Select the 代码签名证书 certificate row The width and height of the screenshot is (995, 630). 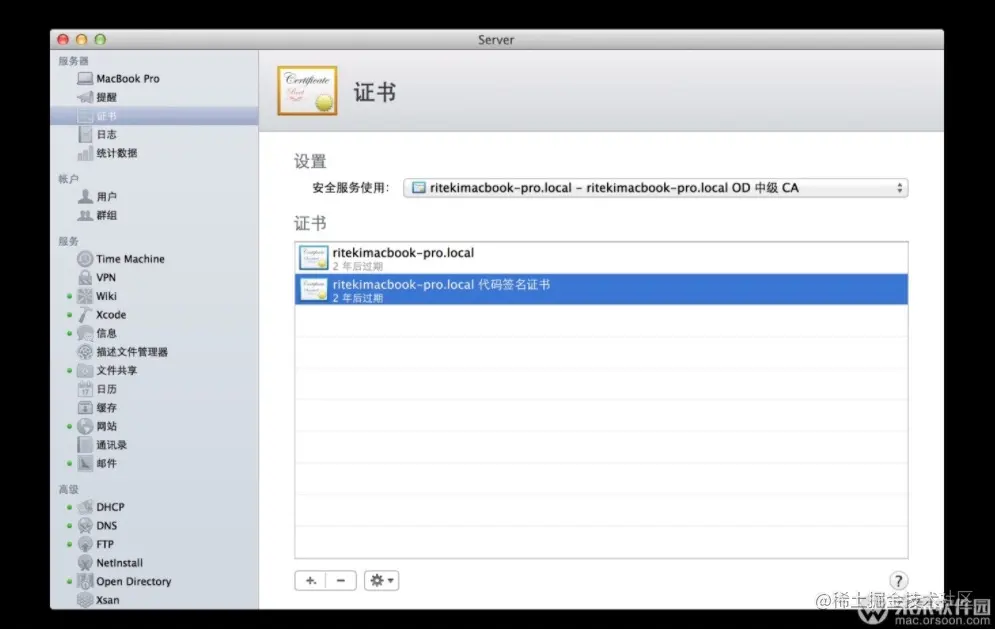[x=601, y=289]
